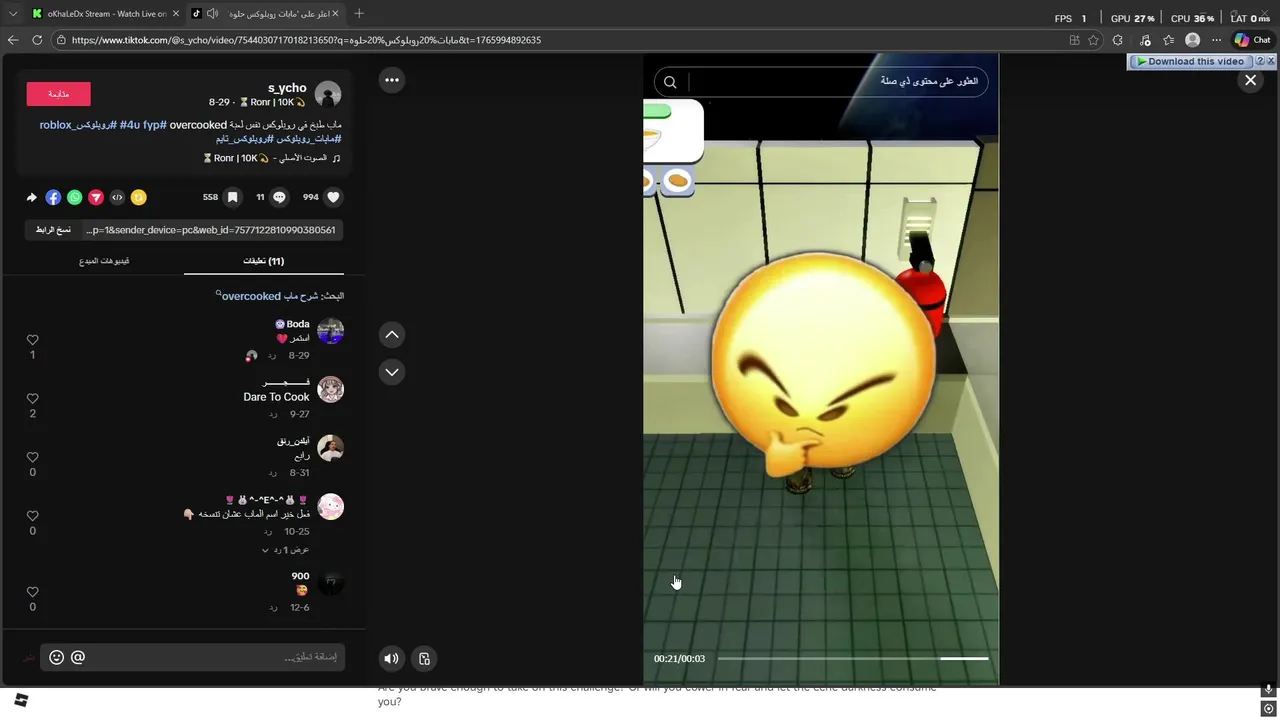This screenshot has height=720, width=1280.
Task: Open the roblox hashtag link
Action: [78, 125]
